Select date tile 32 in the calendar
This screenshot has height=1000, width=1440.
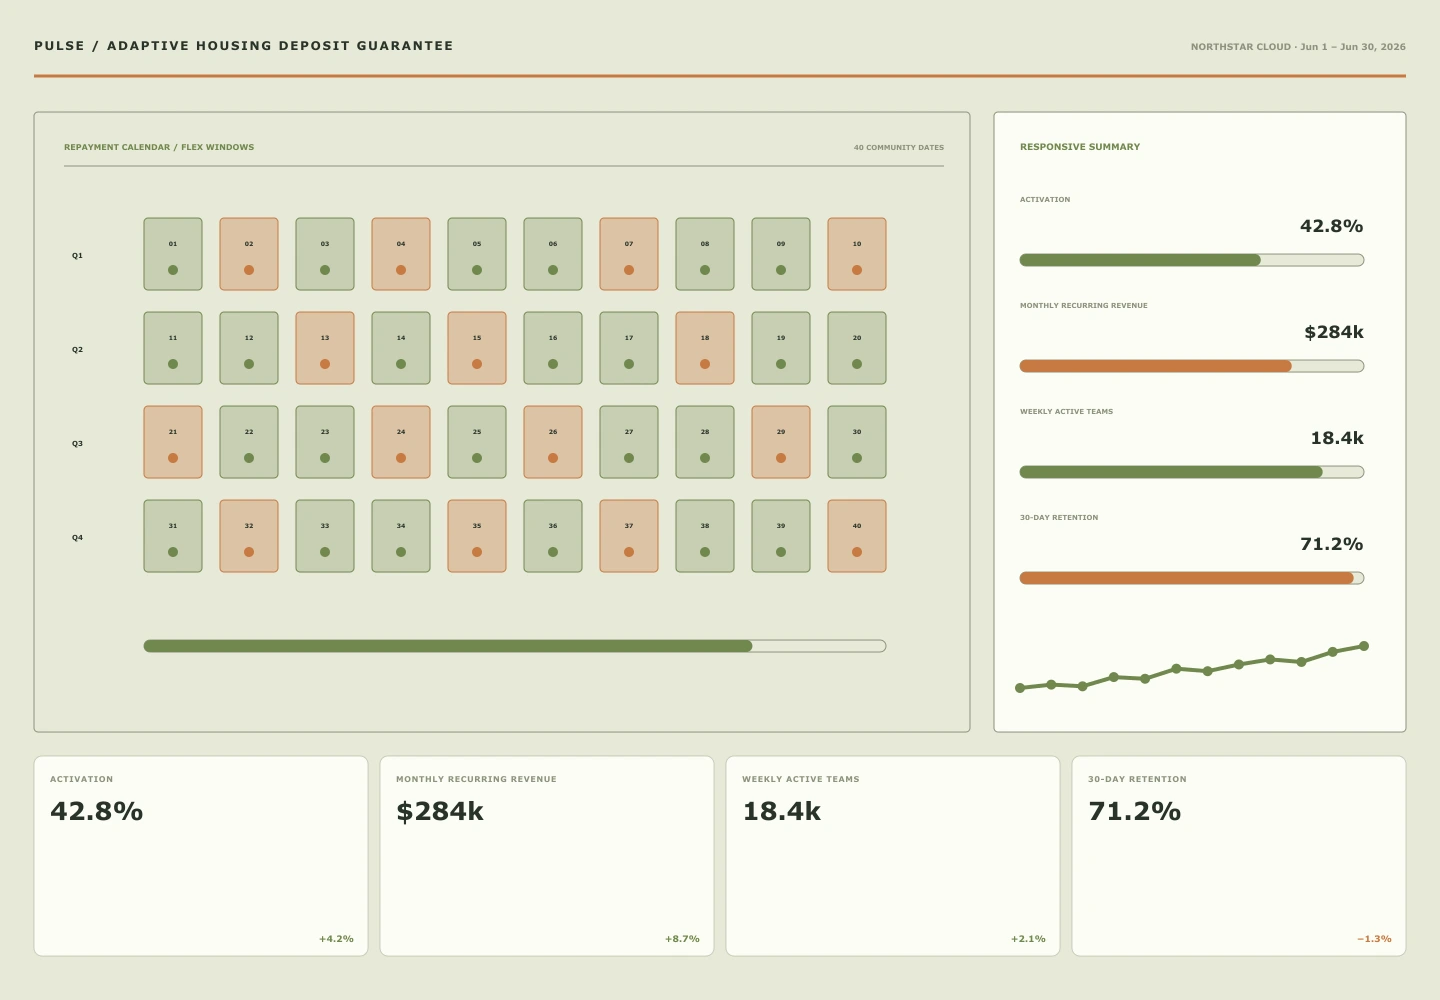tap(249, 536)
